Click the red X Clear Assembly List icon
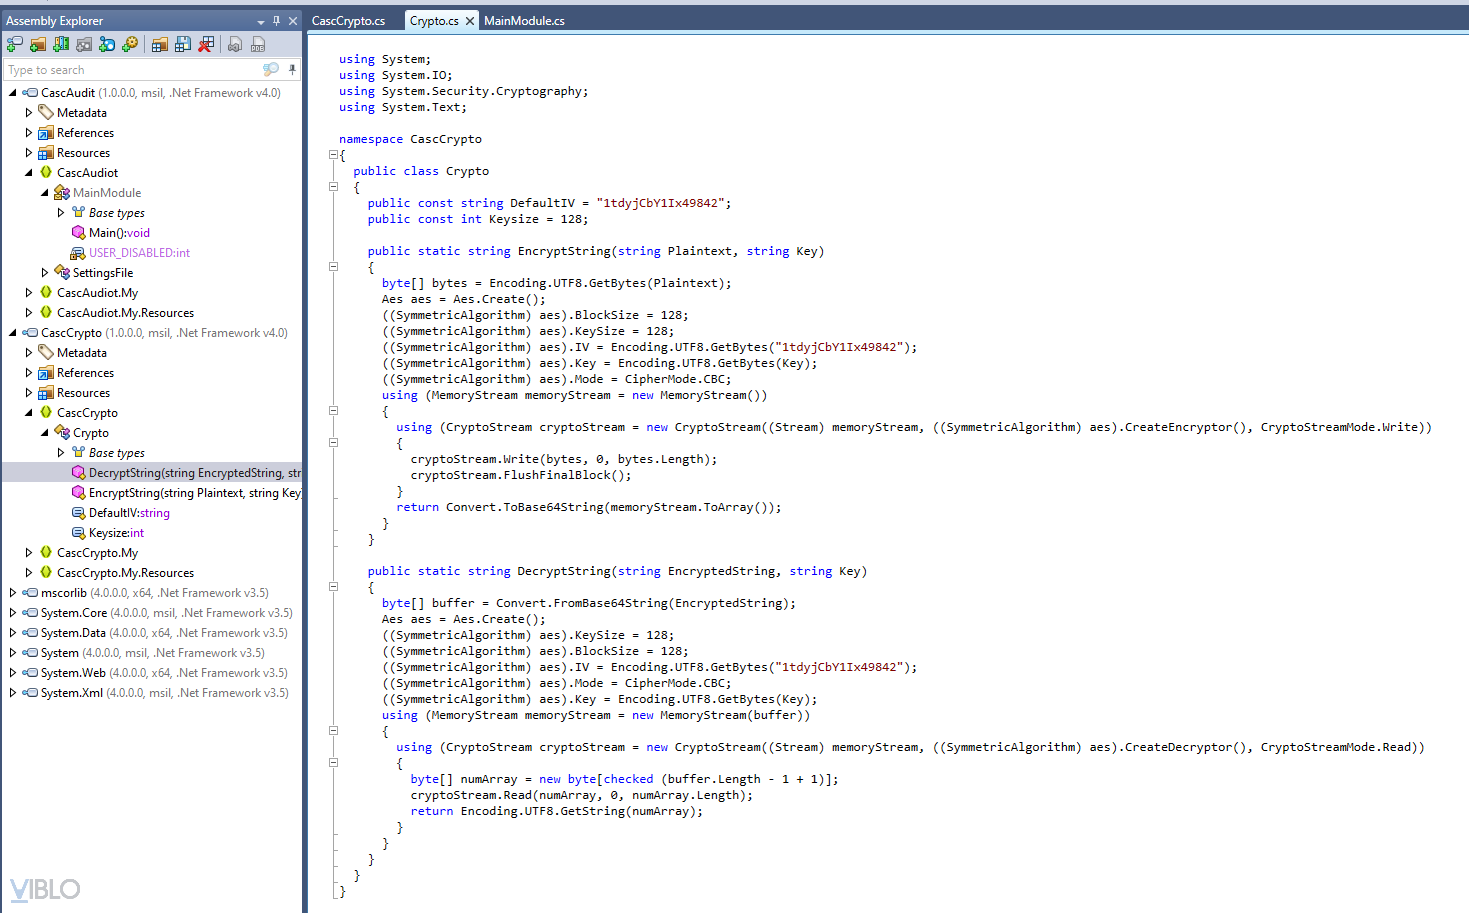The image size is (1469, 913). click(x=206, y=44)
